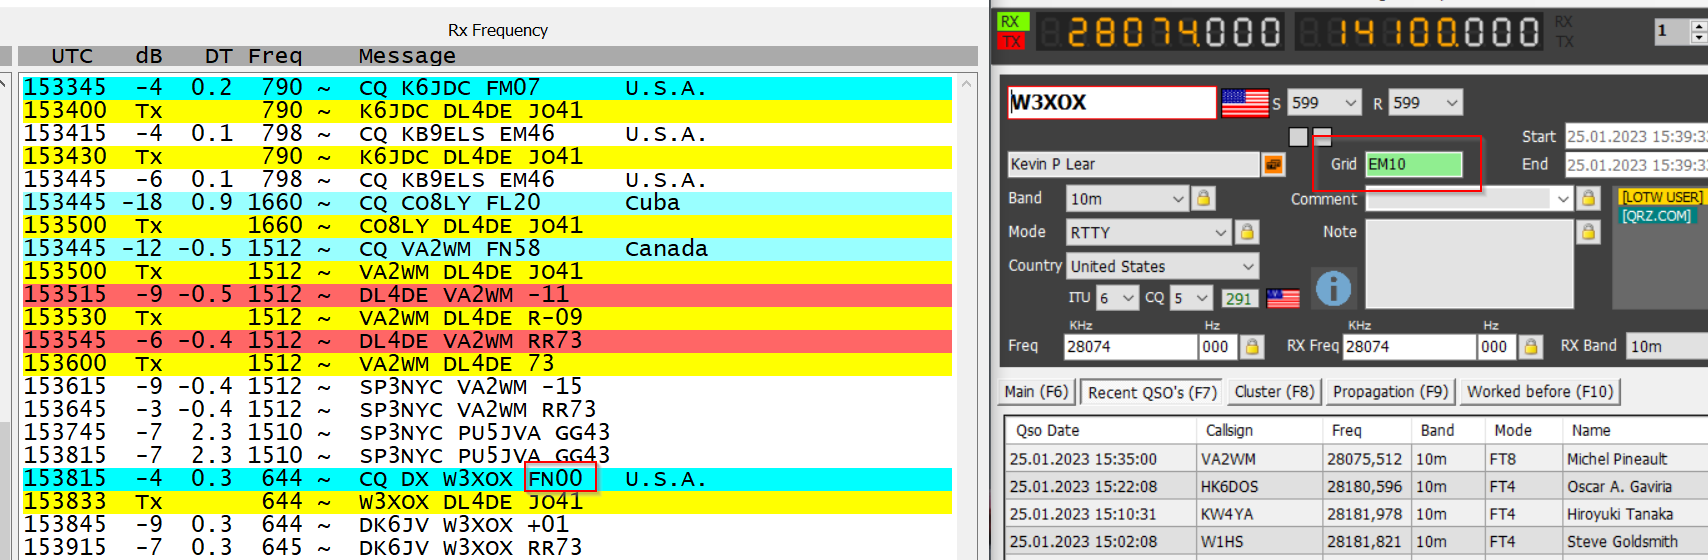Viewport: 1708px width, 560px height.
Task: Click the 'CQ VA2WM FN58' message line
Action: 487,249
